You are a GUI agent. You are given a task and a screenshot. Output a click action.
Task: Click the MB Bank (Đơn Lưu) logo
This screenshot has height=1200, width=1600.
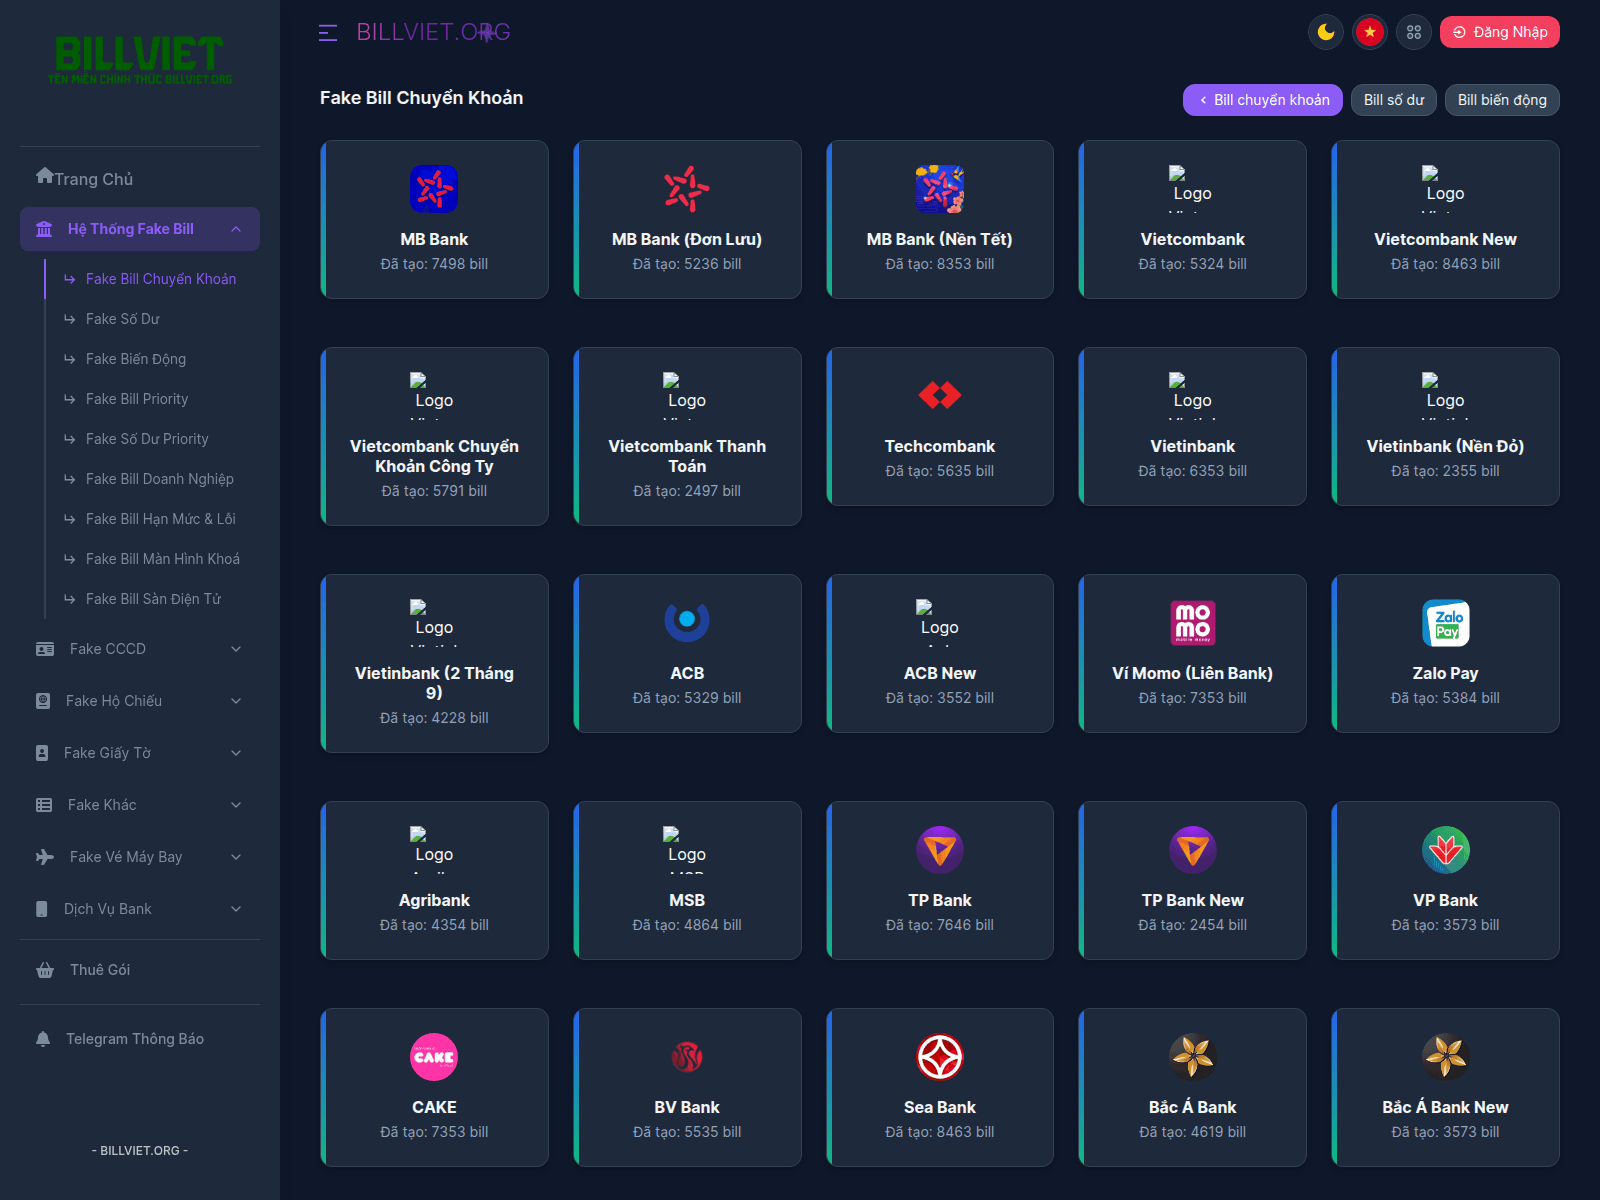point(687,189)
